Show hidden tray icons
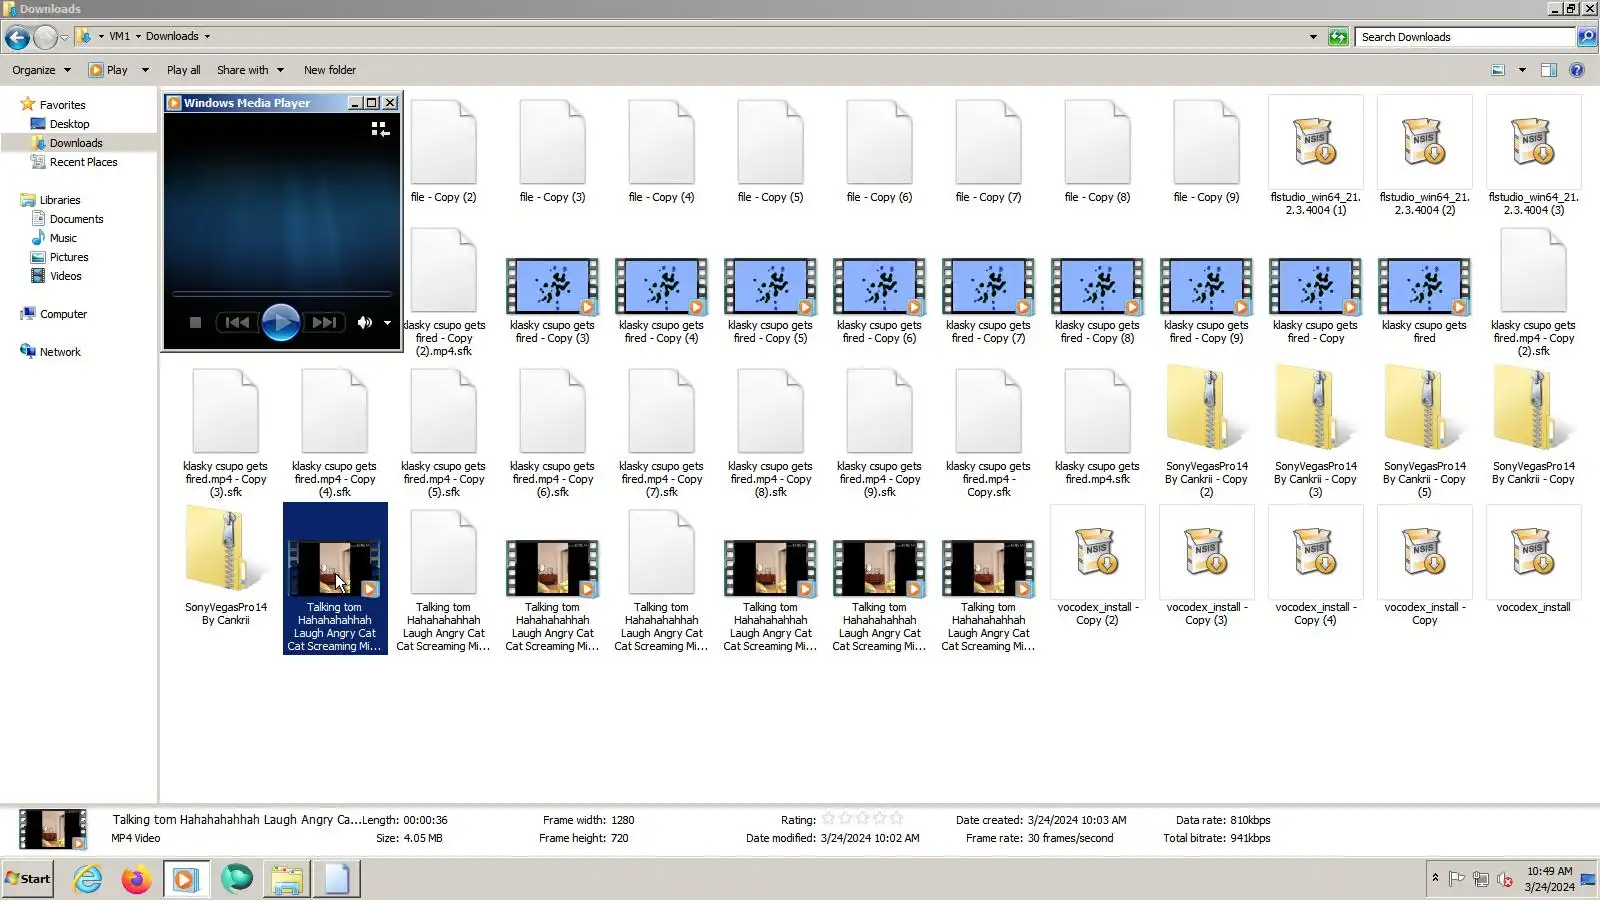1600x900 pixels. pyautogui.click(x=1435, y=878)
